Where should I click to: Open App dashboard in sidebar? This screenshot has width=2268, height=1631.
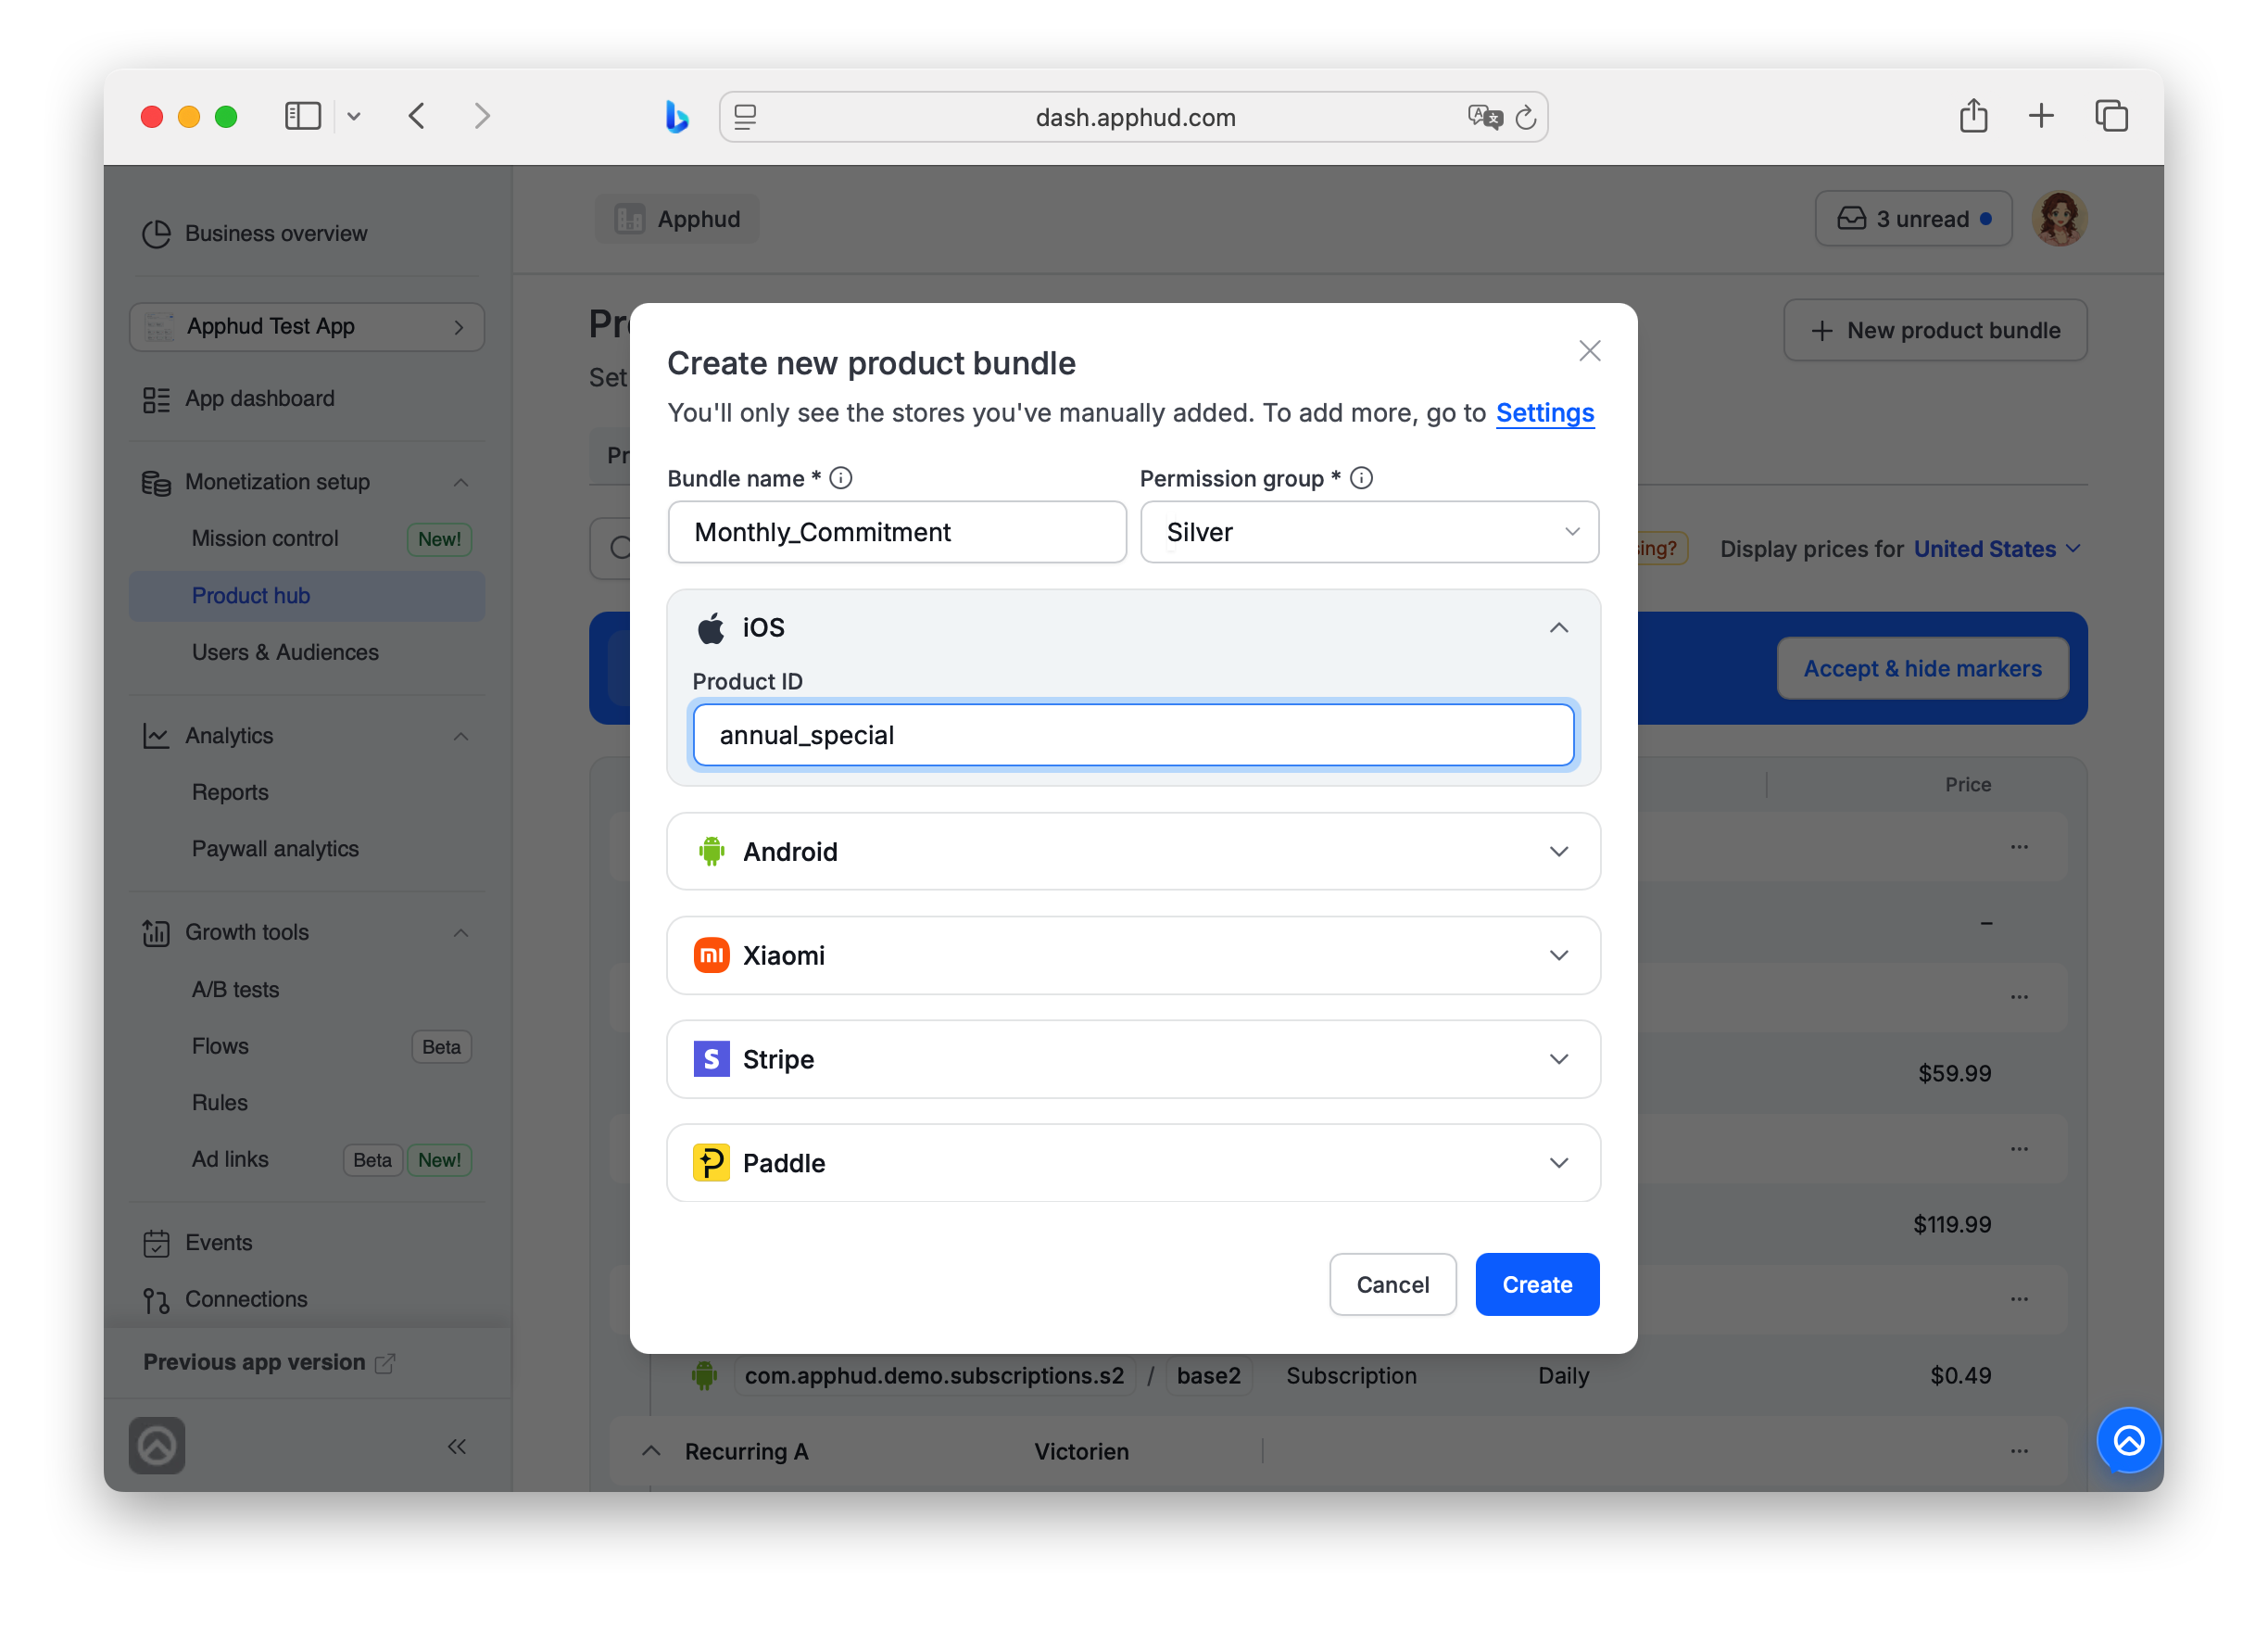(260, 398)
